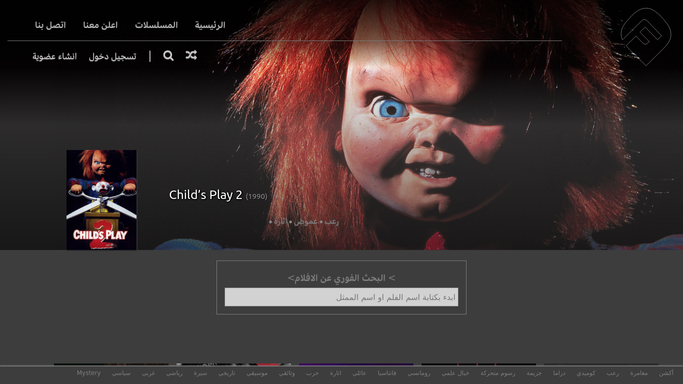Select أكشن genre in bottom bar
The image size is (683, 384).
coord(666,373)
